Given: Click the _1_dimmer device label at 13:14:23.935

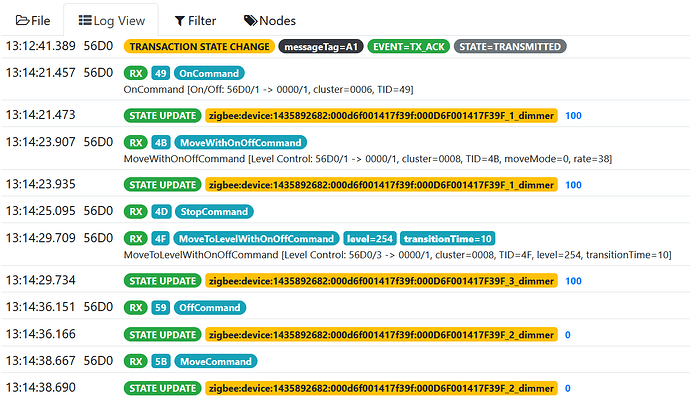Looking at the screenshot, I should click(x=381, y=185).
